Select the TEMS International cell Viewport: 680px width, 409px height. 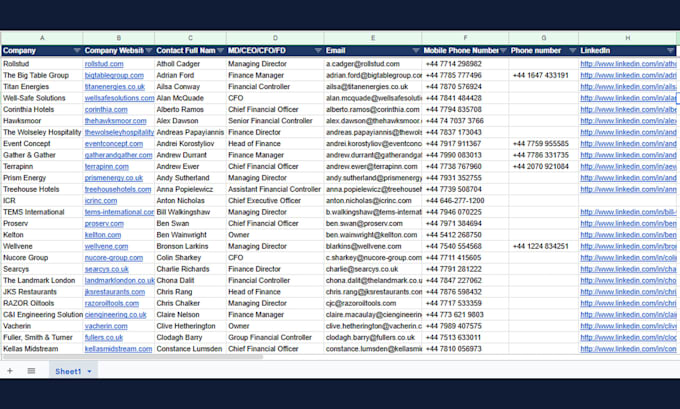[x=42, y=212]
